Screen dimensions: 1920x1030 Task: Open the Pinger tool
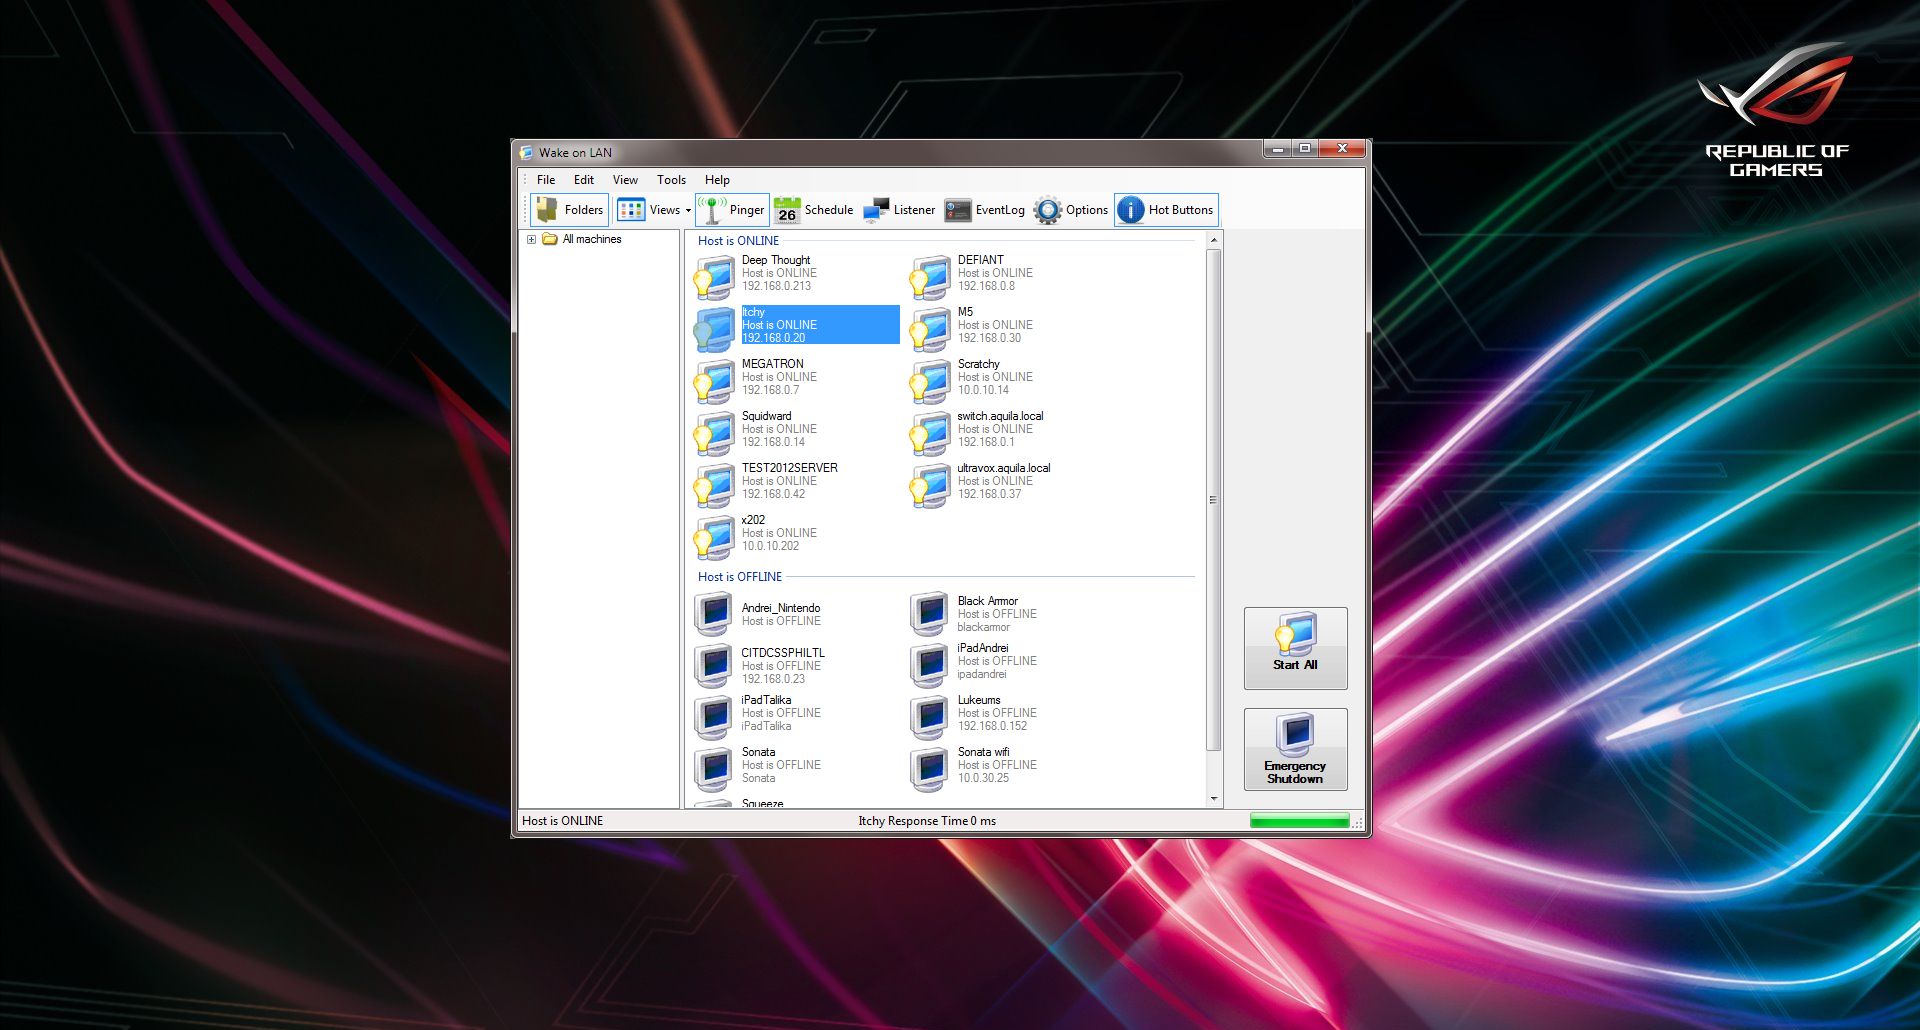point(732,210)
